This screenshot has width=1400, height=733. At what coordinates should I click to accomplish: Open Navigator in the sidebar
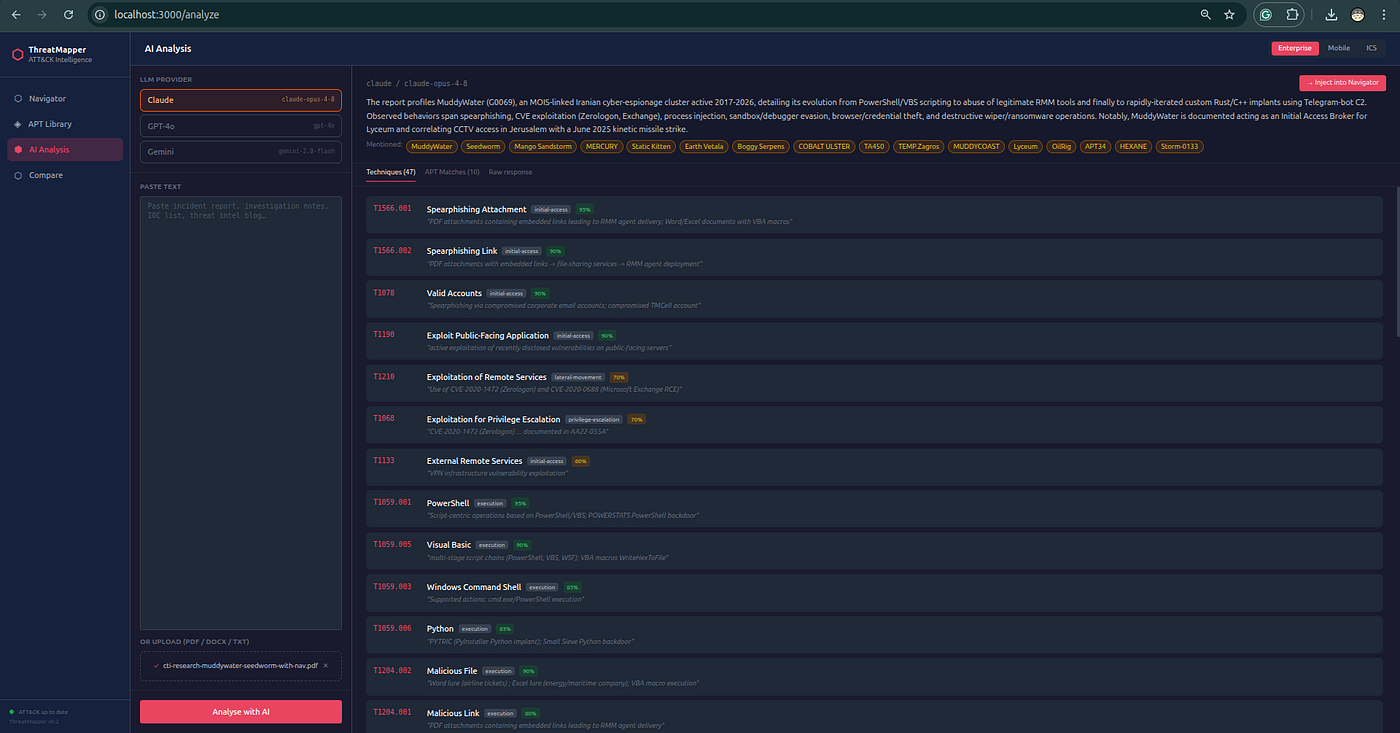point(65,99)
